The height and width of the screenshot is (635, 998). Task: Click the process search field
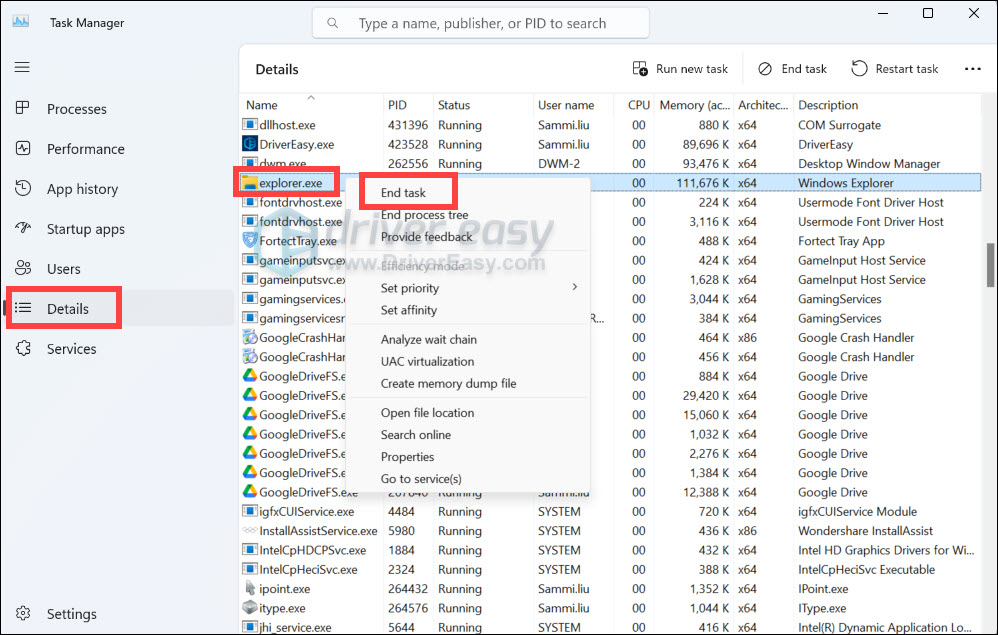480,22
